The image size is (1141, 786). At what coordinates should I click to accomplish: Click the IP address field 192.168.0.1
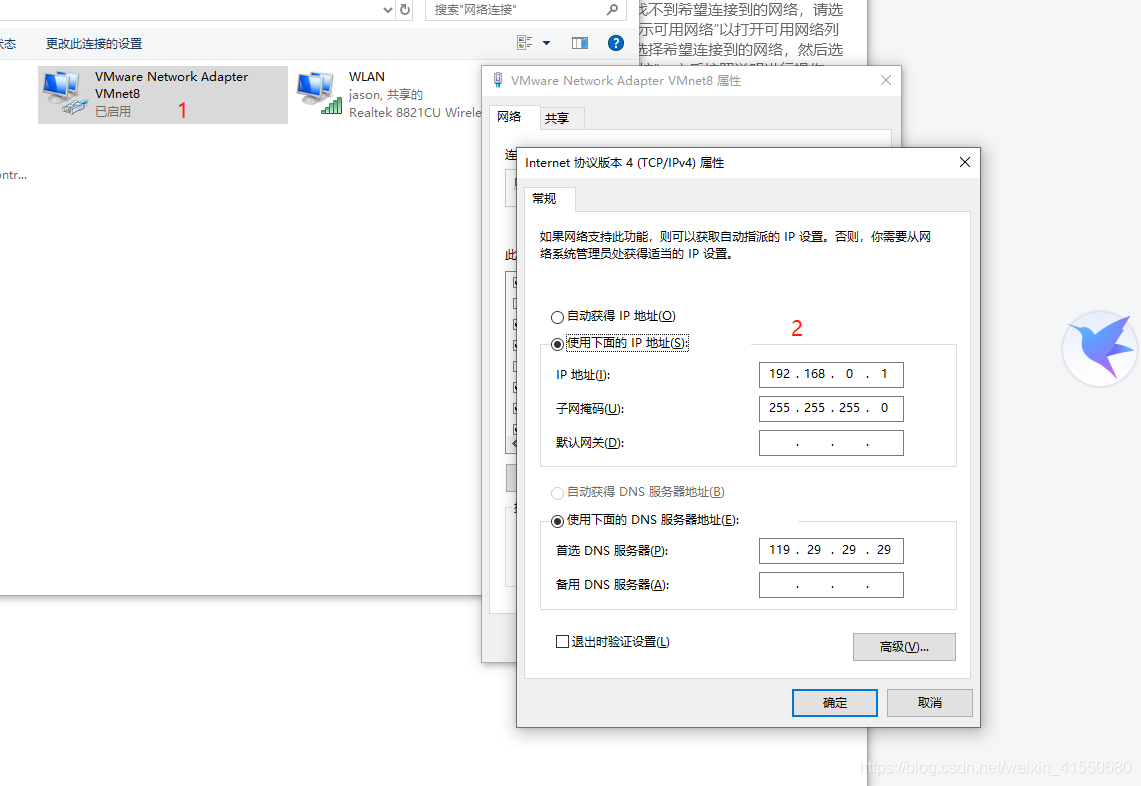point(831,374)
